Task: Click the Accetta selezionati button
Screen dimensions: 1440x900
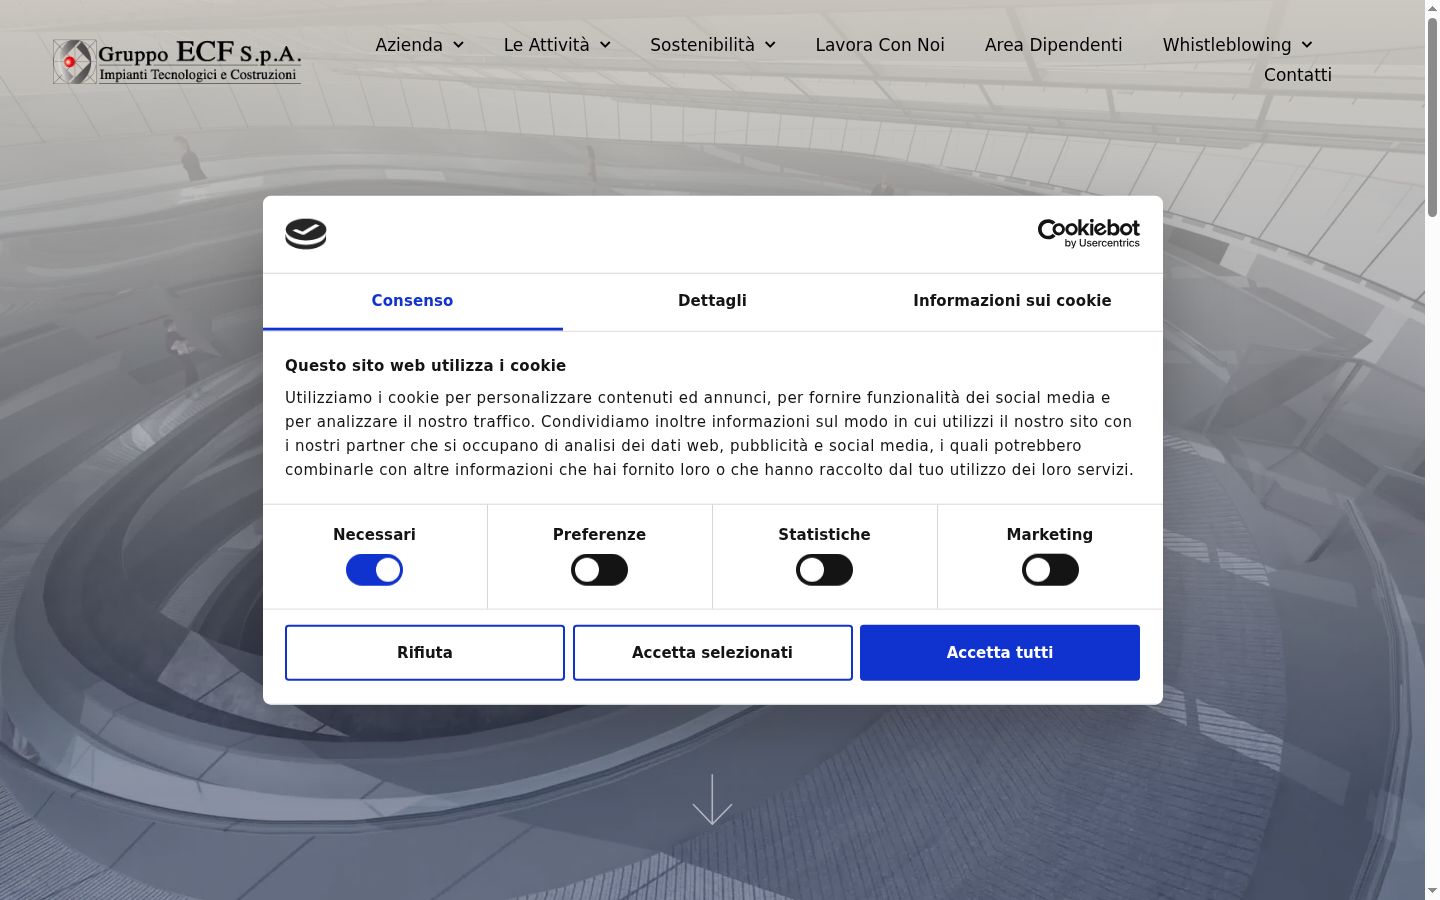Action: tap(712, 653)
